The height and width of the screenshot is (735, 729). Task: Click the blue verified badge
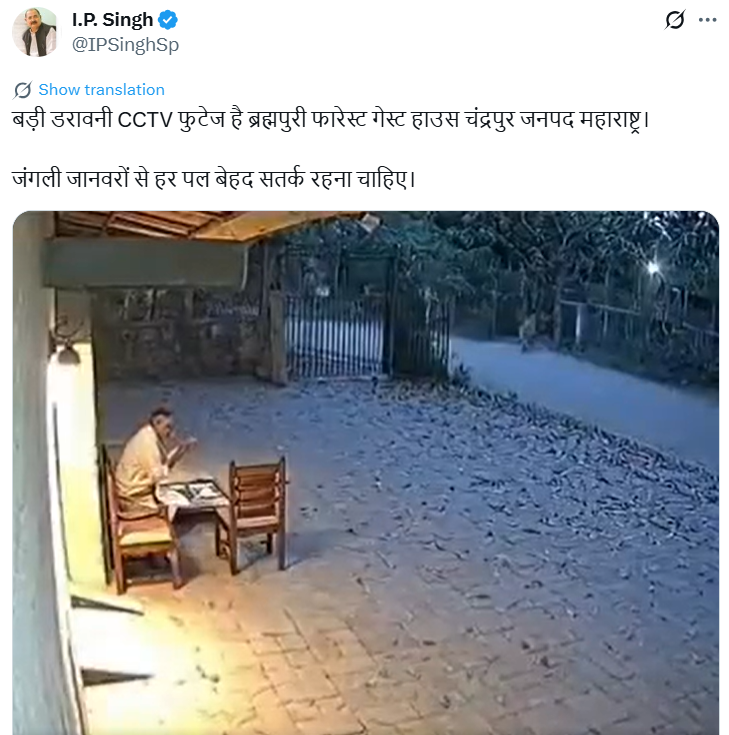pos(170,20)
